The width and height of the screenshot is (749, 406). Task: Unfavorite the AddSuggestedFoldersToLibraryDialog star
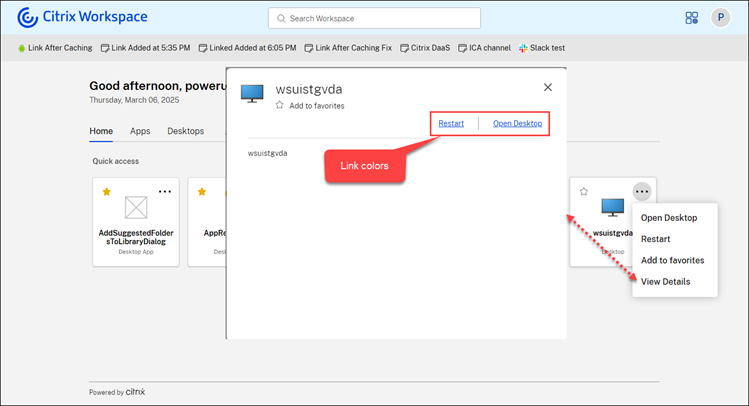pos(107,192)
